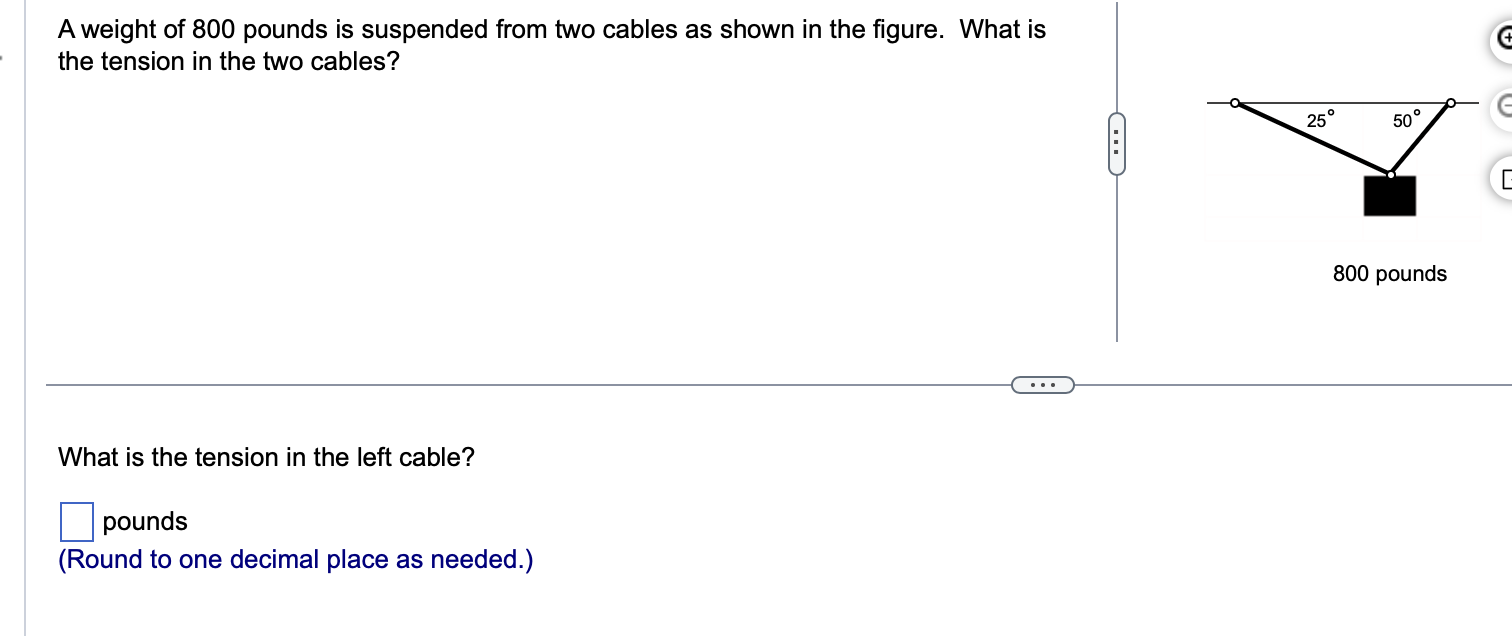1512x636 pixels.
Task: Click the expand figure icon at screen edge
Action: 1506,180
